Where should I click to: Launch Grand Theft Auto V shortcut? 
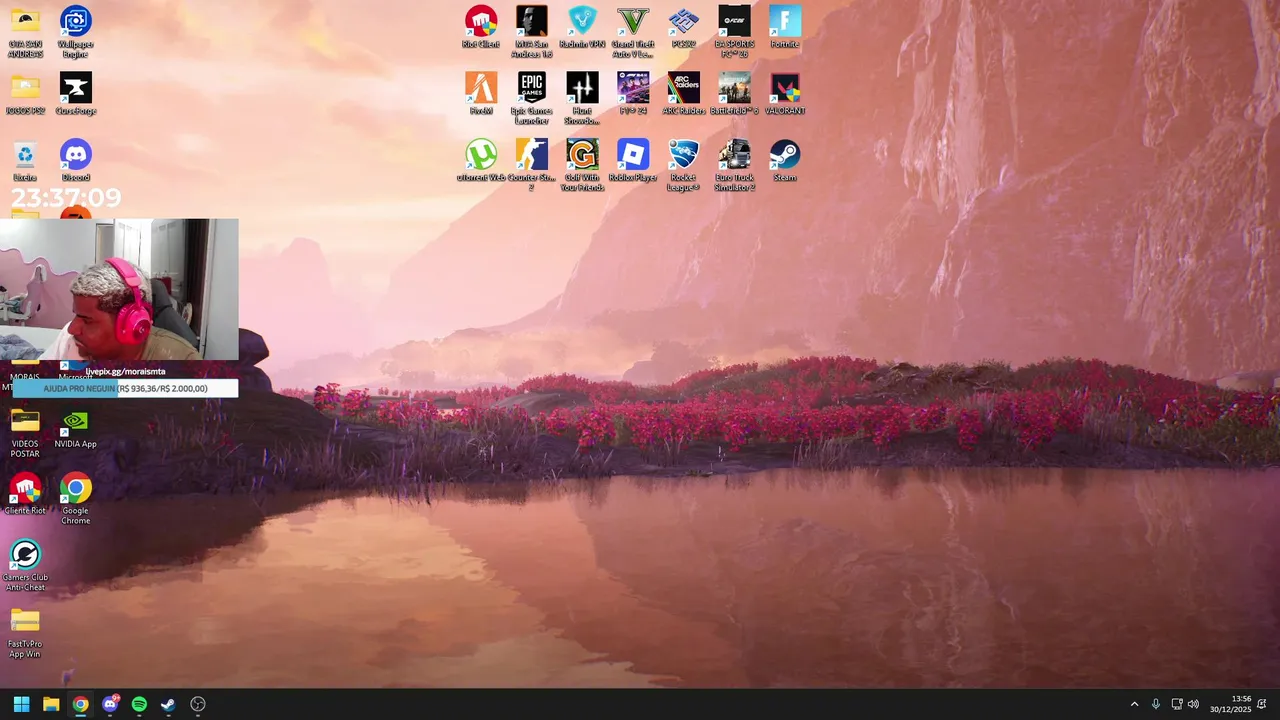pyautogui.click(x=633, y=32)
